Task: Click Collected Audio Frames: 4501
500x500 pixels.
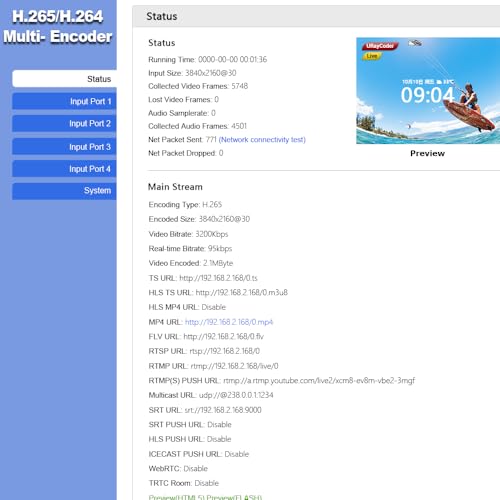Action: click(x=197, y=126)
